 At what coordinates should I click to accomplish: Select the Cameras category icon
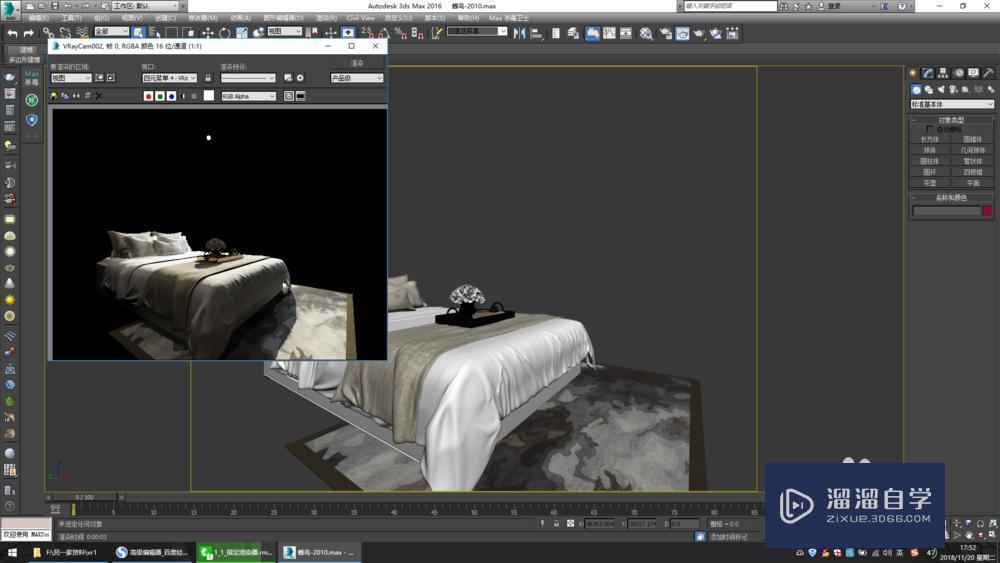click(x=952, y=89)
